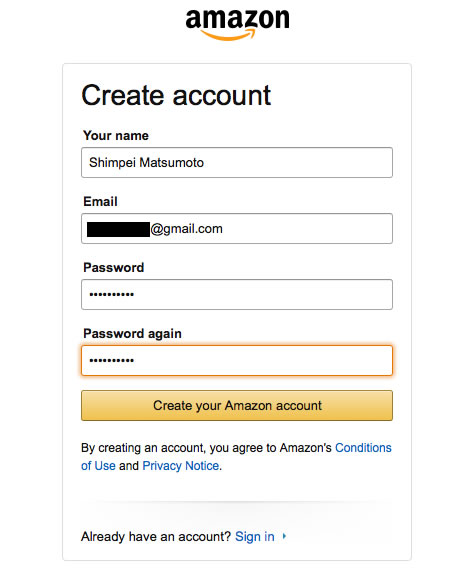Click the word "and" between the links
The width and height of the screenshot is (457, 577).
[x=129, y=466]
